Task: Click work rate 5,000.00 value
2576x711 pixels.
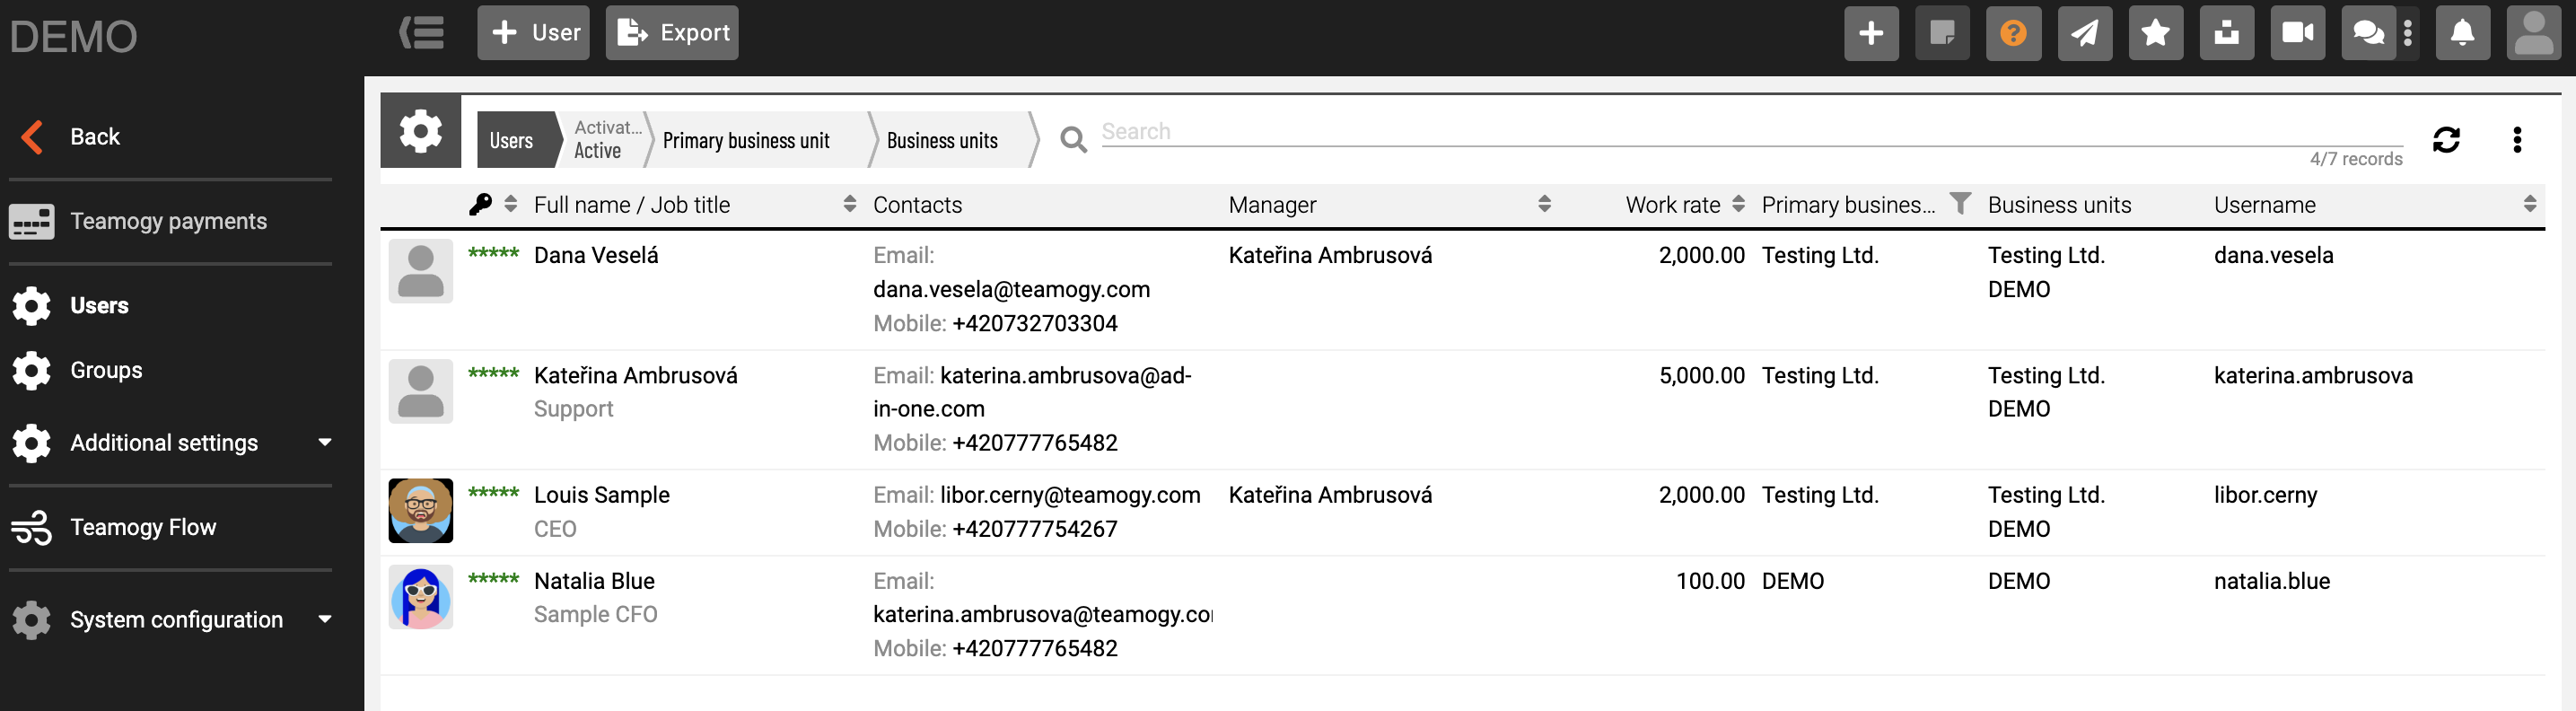Action: pos(1701,375)
